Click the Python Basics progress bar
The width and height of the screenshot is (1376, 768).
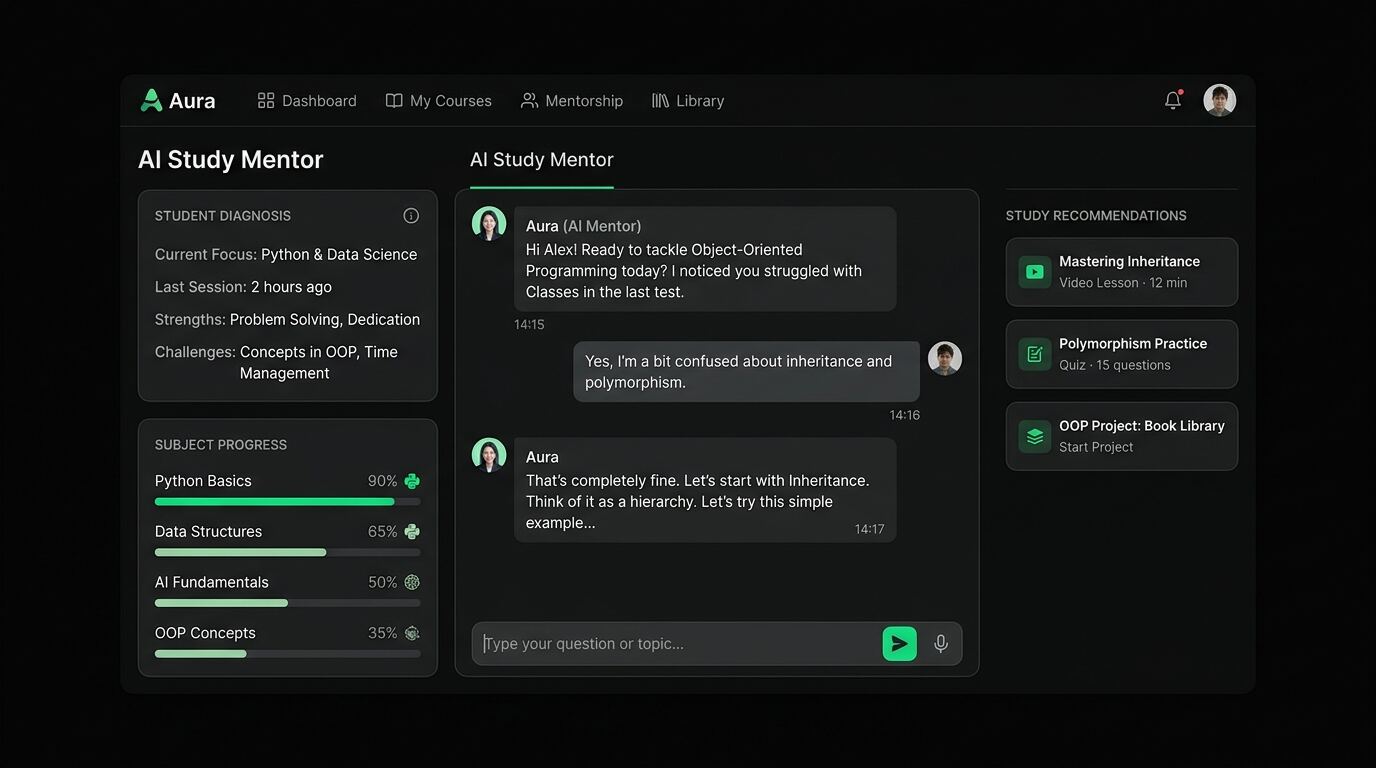(x=288, y=502)
